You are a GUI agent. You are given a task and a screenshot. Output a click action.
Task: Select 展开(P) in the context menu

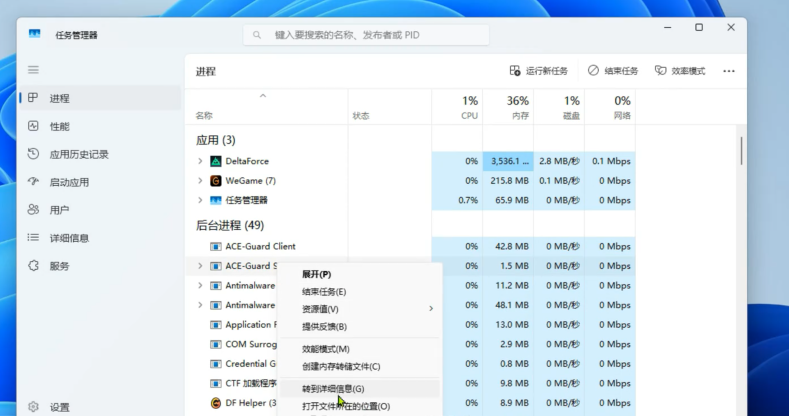coord(359,274)
